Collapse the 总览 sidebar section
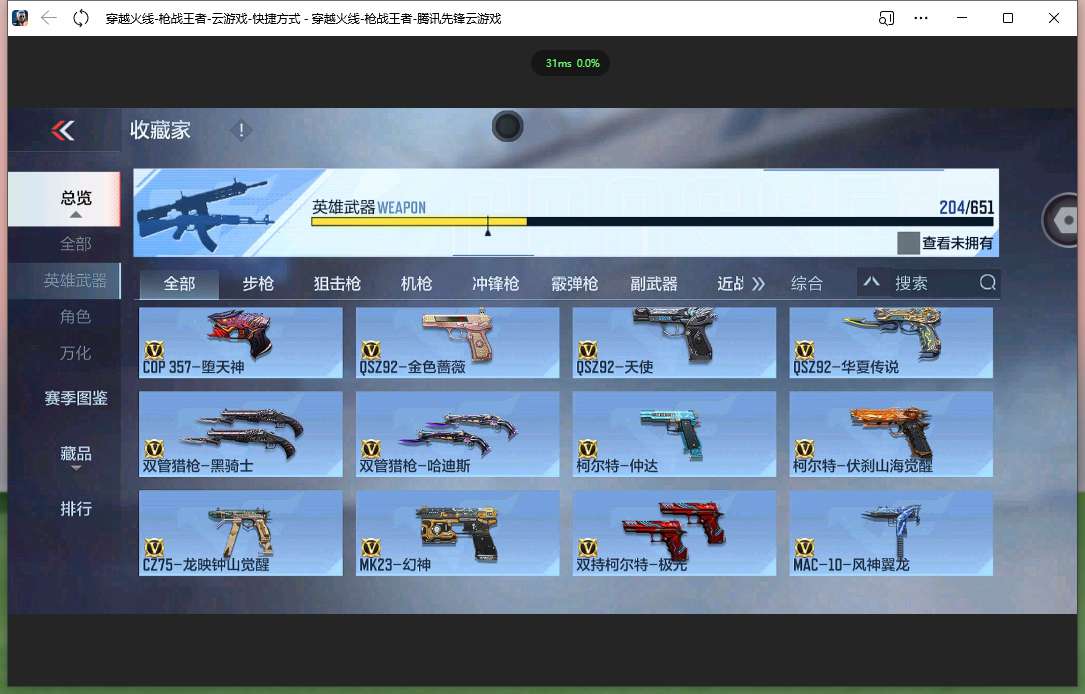The height and width of the screenshot is (694, 1085). 75,199
